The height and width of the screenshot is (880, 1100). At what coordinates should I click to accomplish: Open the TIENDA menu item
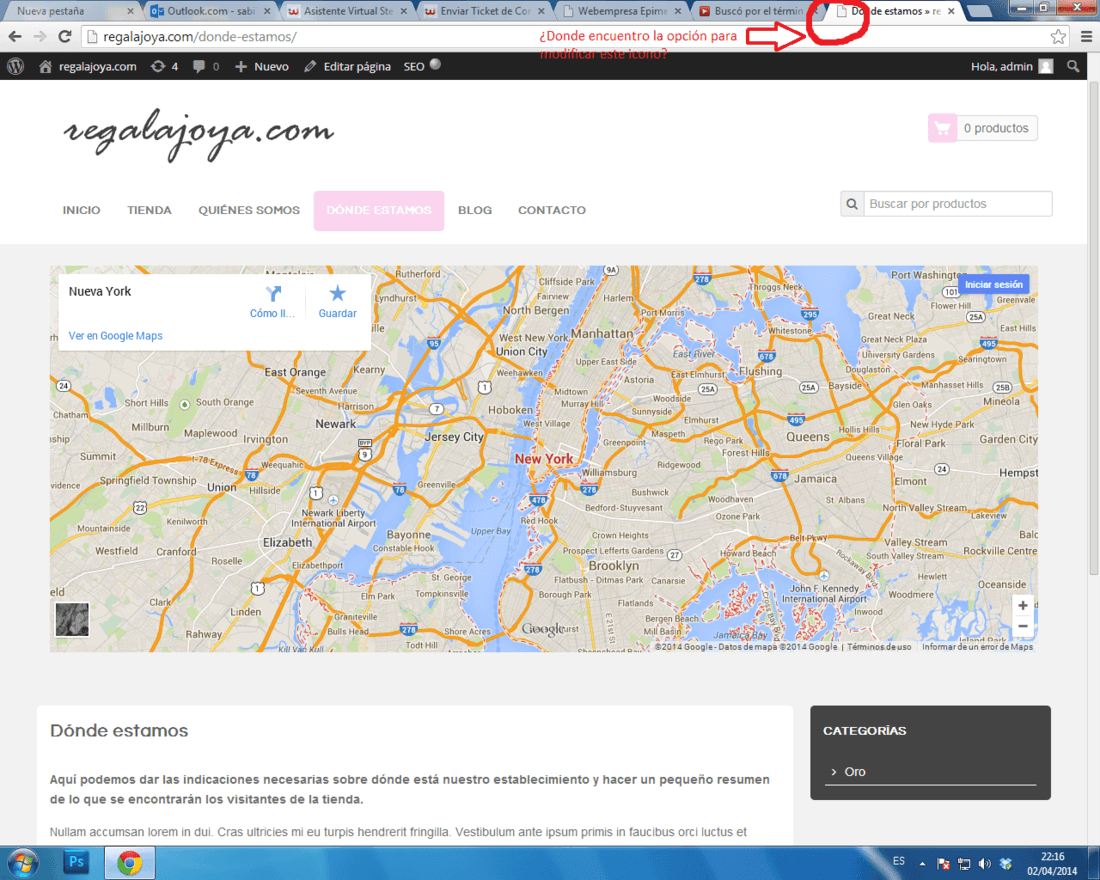coord(149,210)
